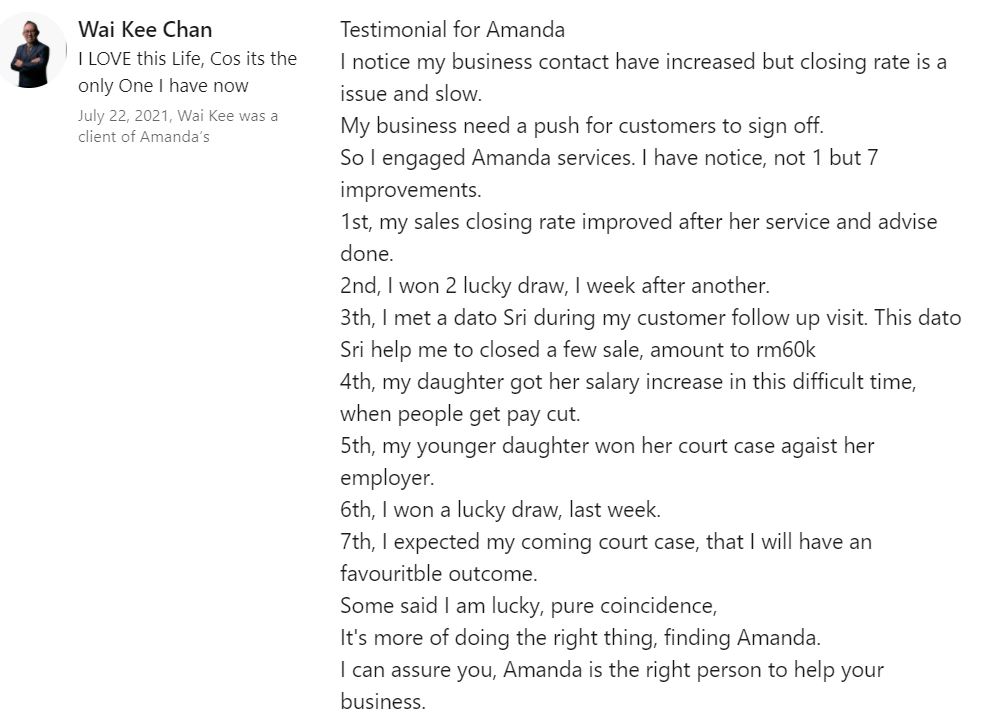Select the '6th, I won a lucky draw' line

click(500, 509)
